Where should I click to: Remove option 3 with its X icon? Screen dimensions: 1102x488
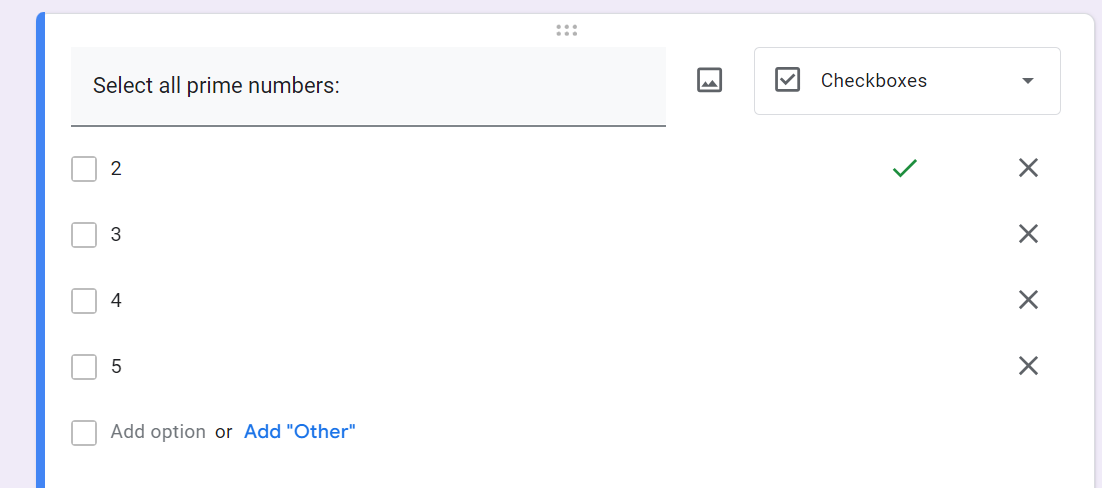coord(1028,234)
